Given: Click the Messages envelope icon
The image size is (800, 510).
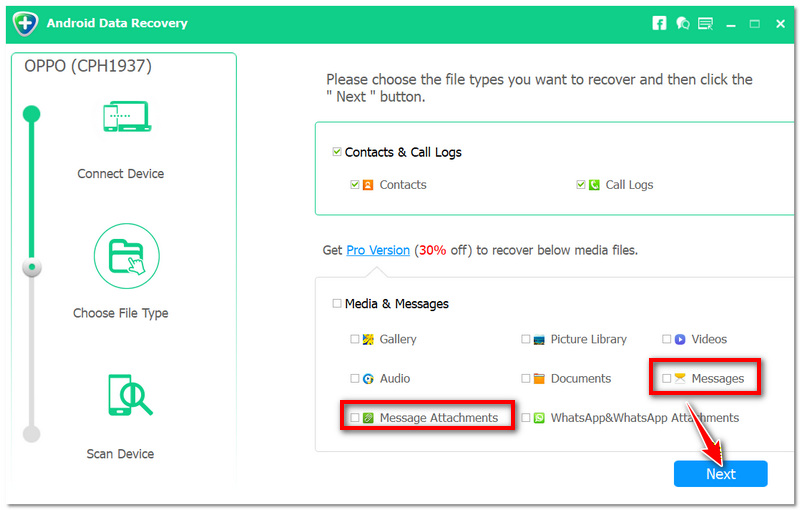Looking at the screenshot, I should 680,378.
